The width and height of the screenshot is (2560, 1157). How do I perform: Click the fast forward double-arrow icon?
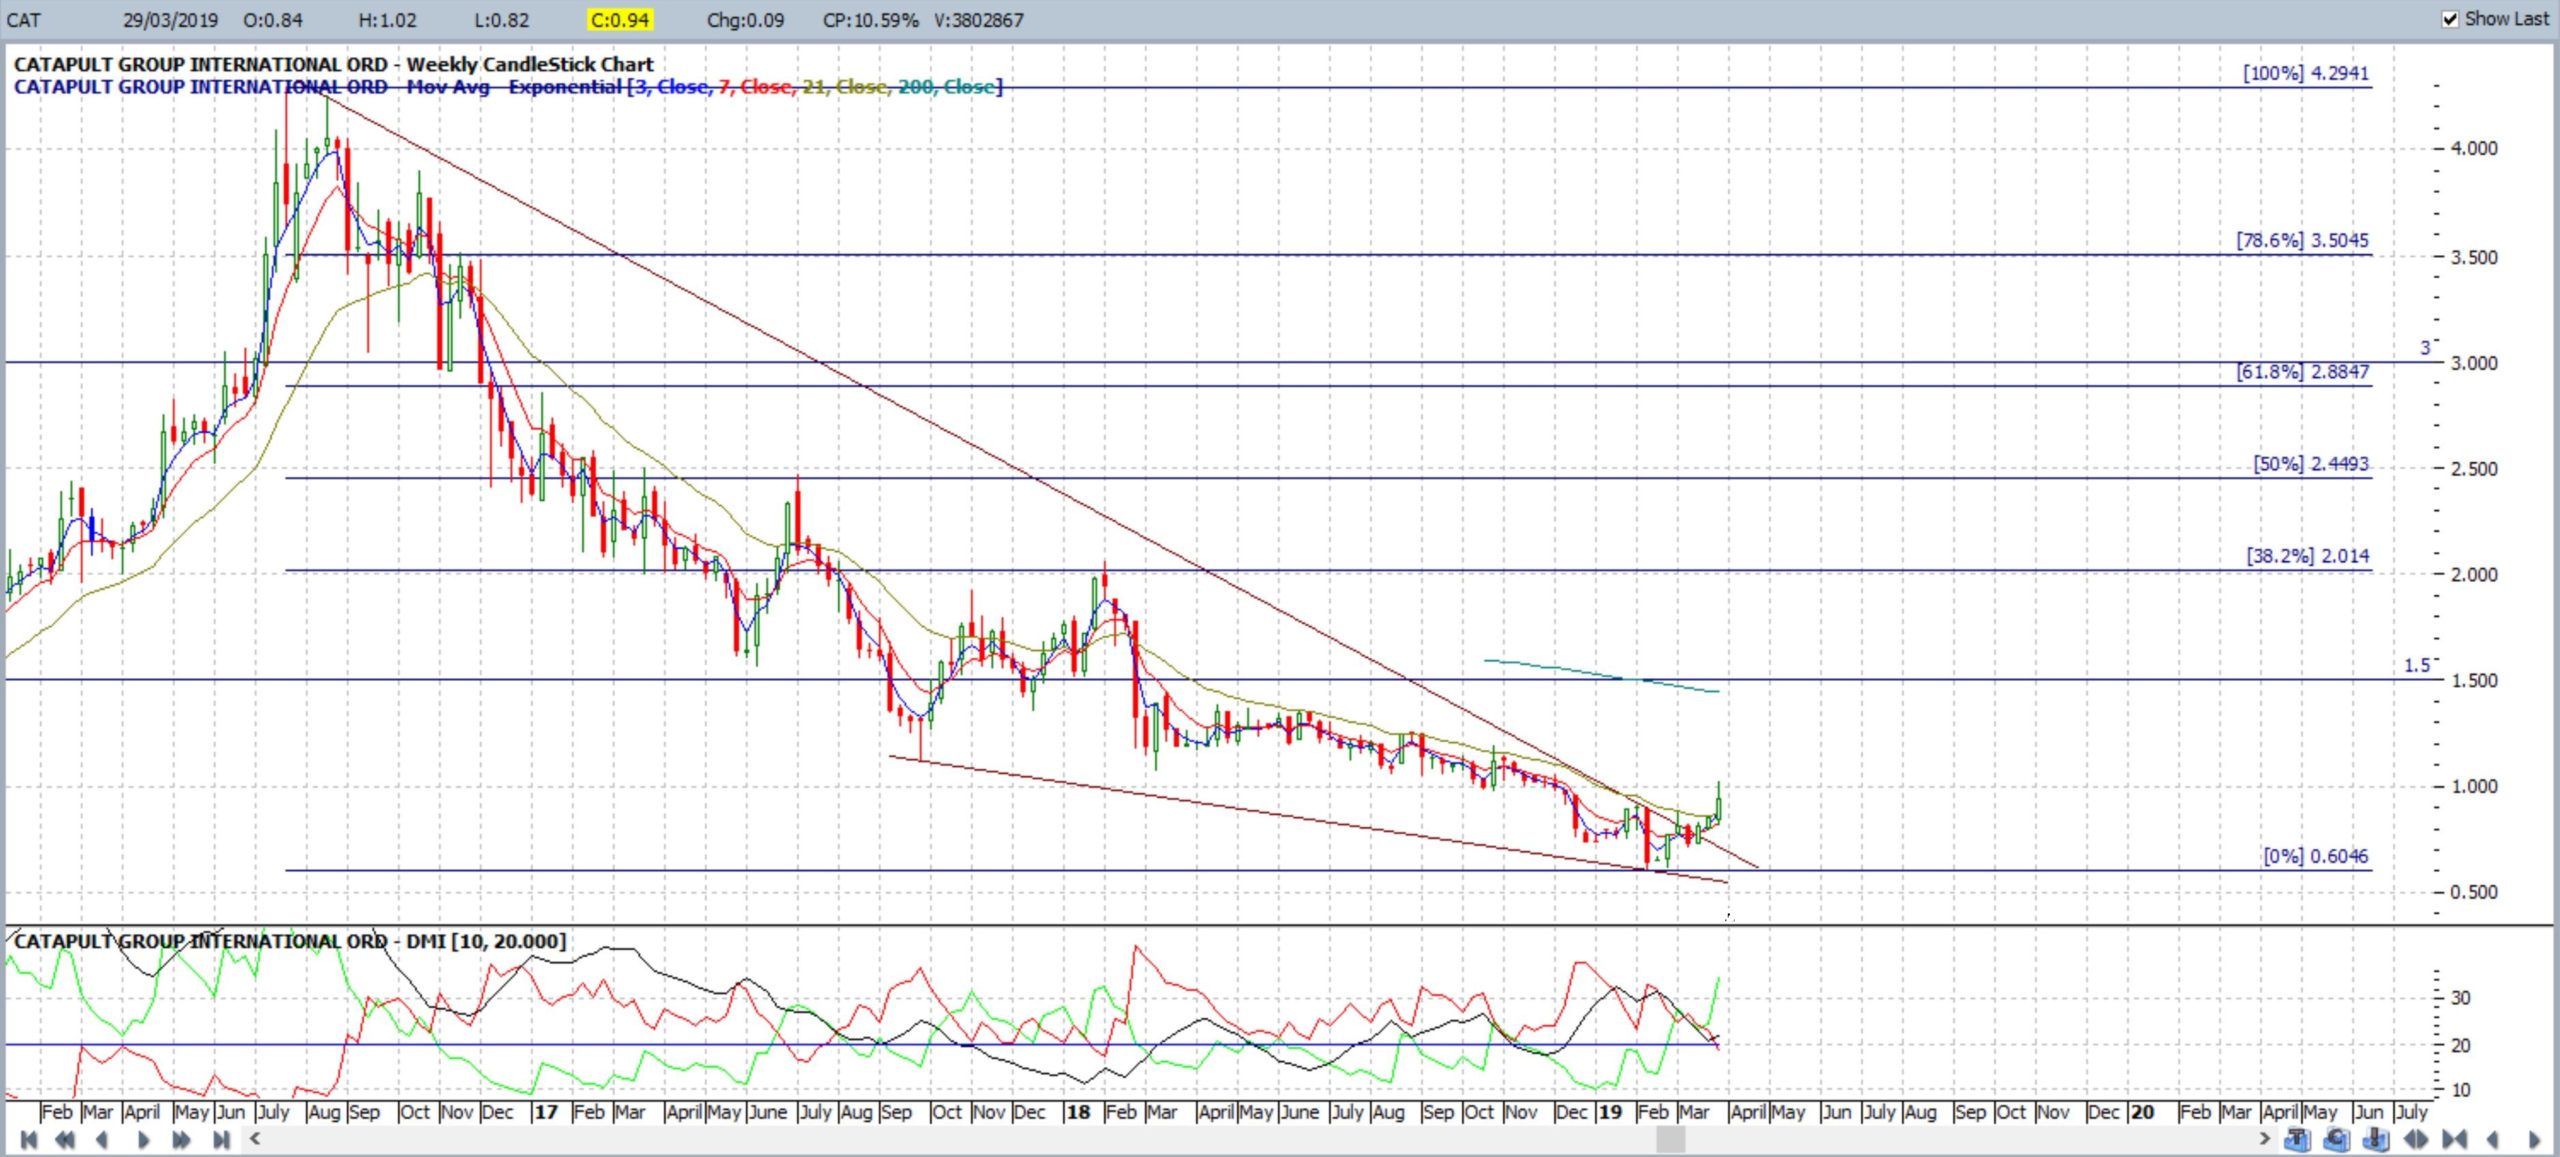(181, 1139)
